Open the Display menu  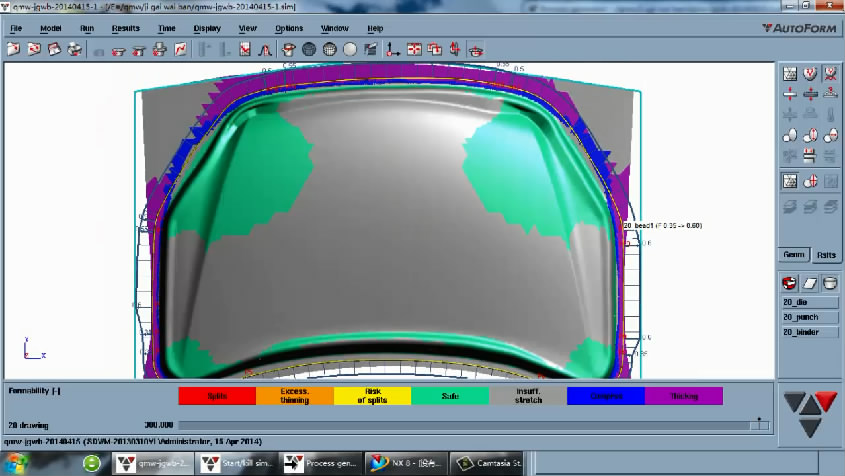[x=207, y=28]
